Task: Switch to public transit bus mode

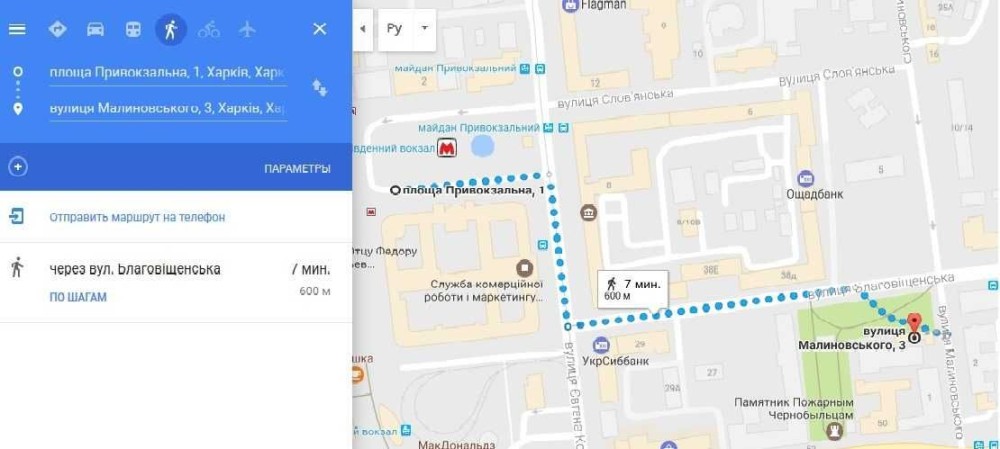Action: pyautogui.click(x=133, y=29)
